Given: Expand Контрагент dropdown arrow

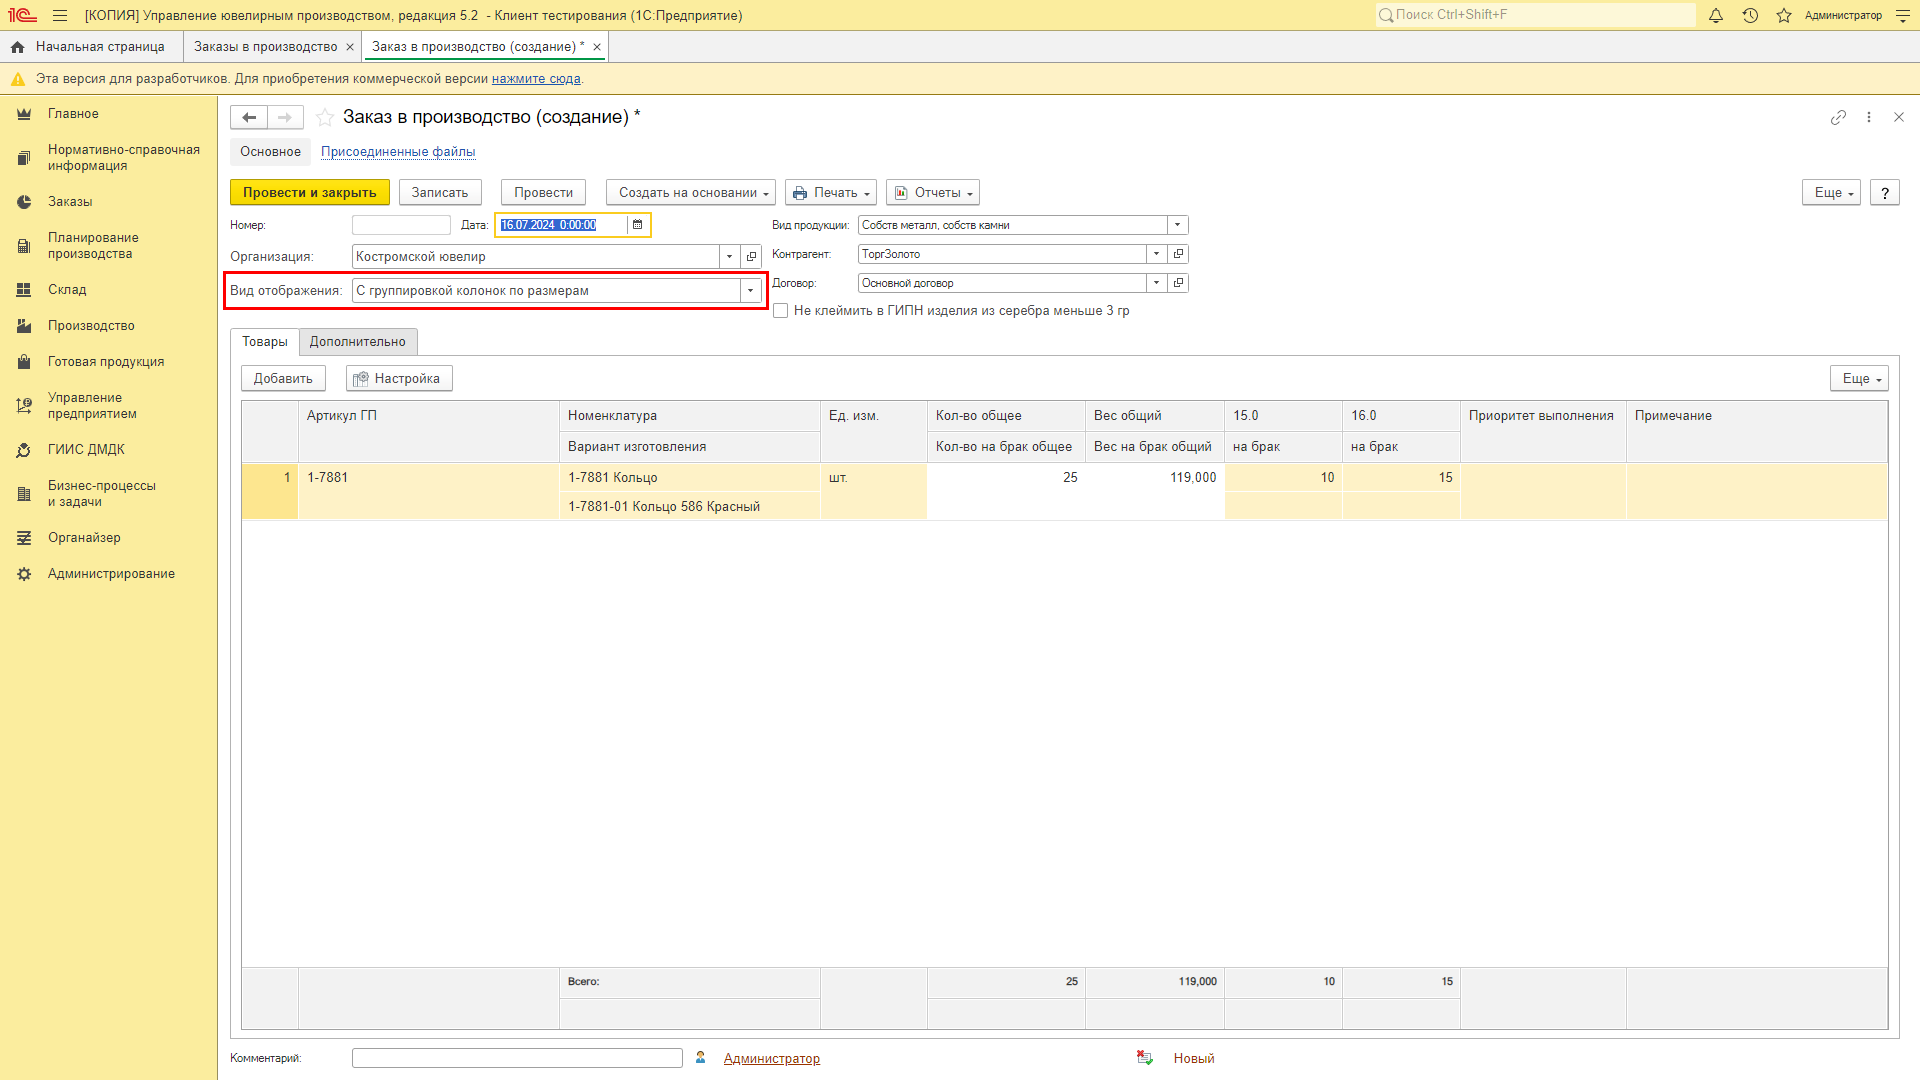Looking at the screenshot, I should click(x=1157, y=254).
